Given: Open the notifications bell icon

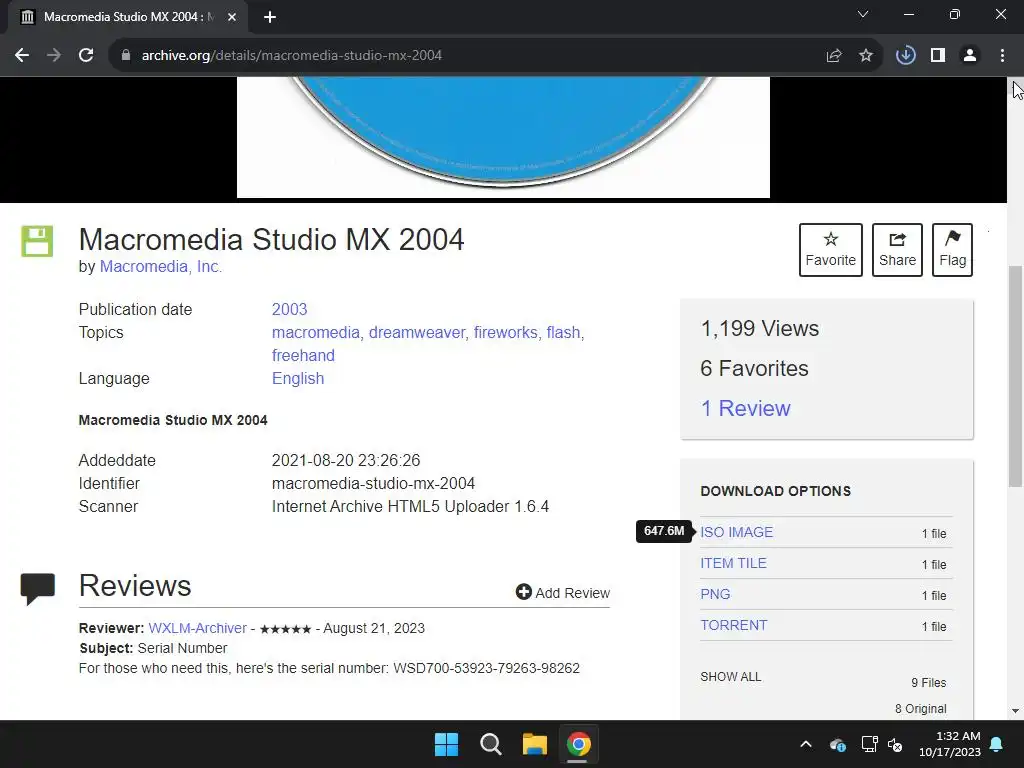Looking at the screenshot, I should [x=997, y=744].
